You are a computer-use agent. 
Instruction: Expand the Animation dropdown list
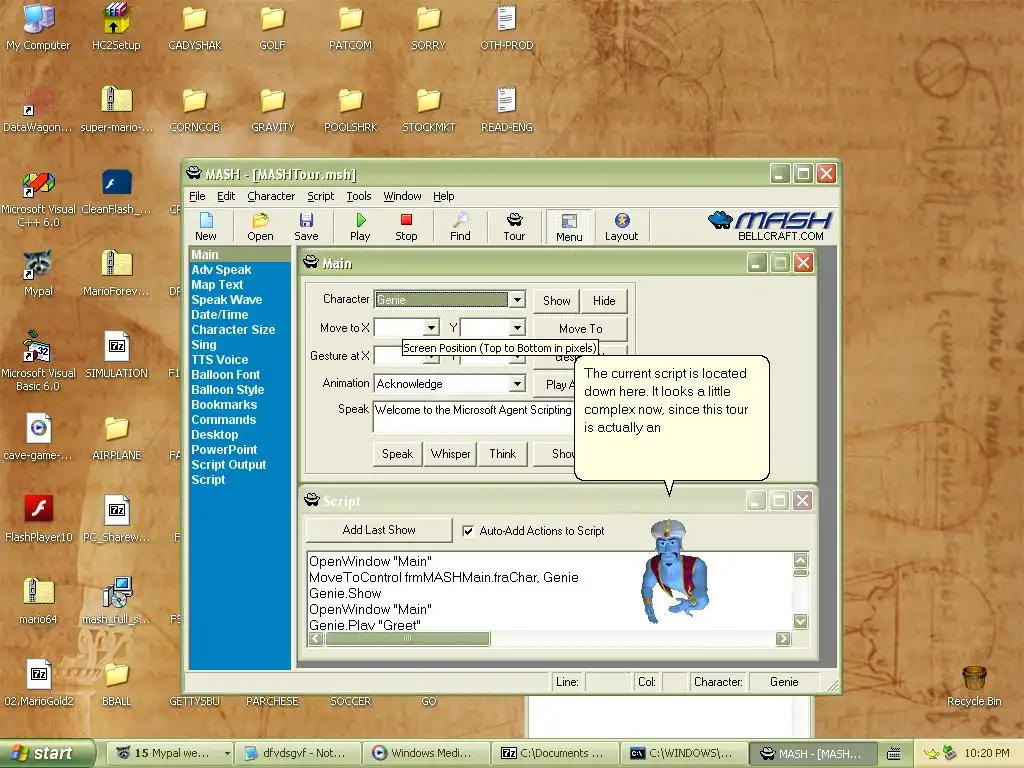point(517,383)
